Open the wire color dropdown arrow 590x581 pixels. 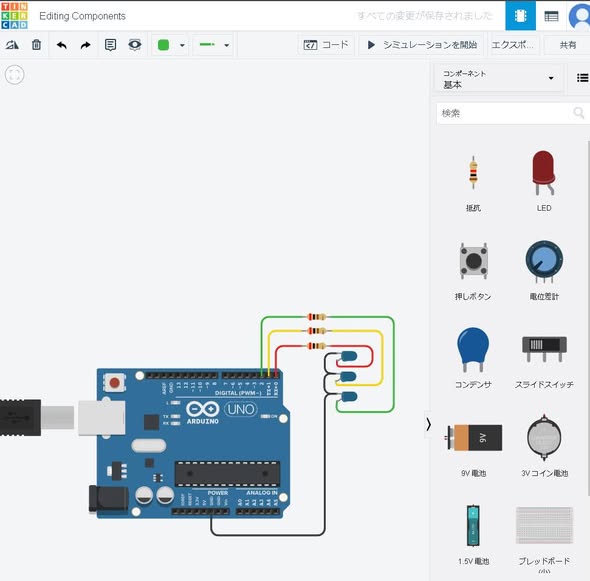(182, 45)
